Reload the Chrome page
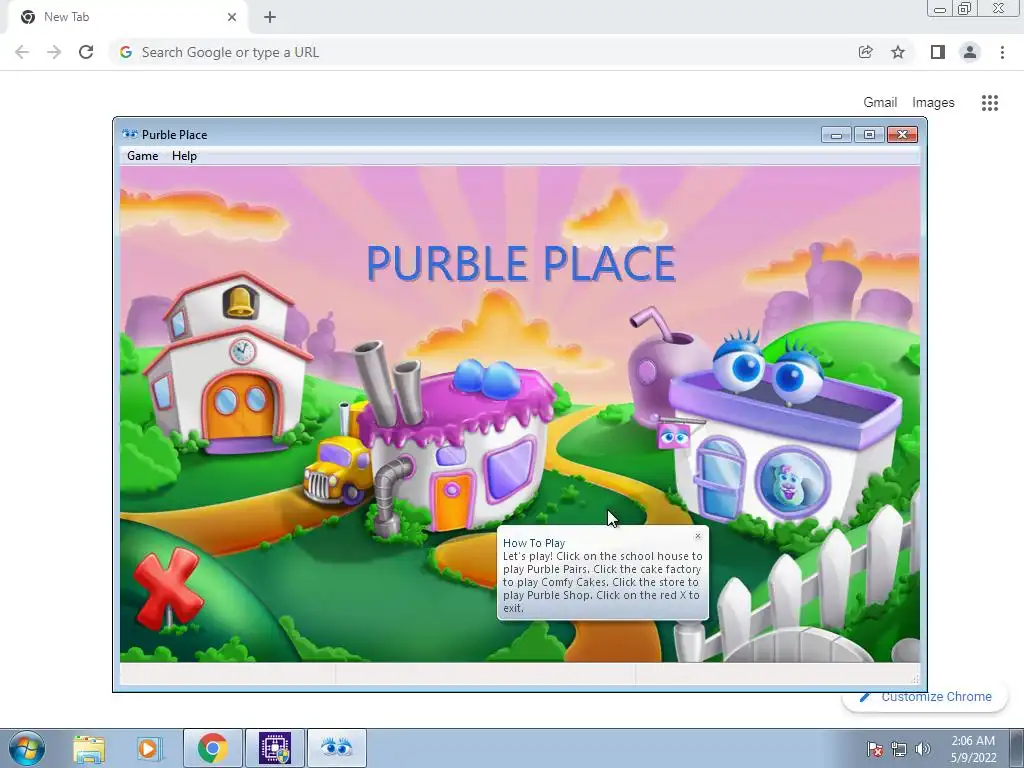 (x=86, y=52)
